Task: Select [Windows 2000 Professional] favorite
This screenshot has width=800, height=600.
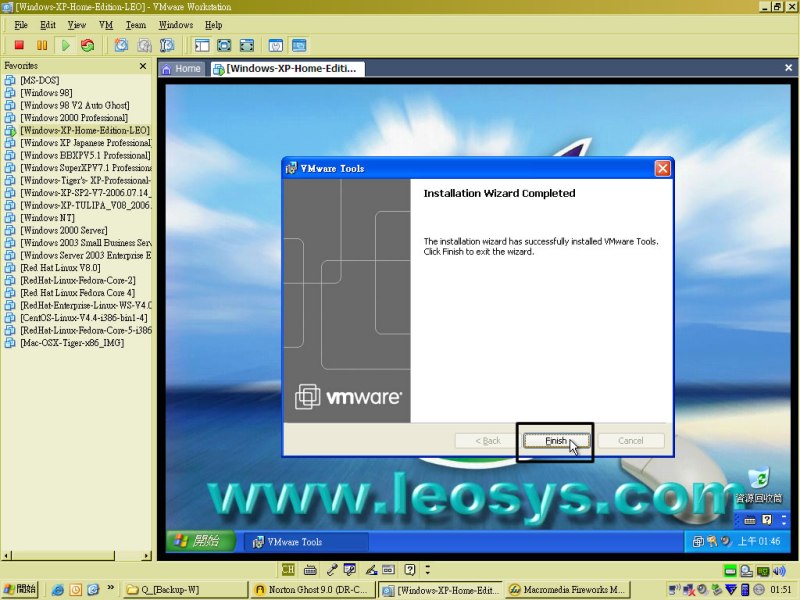Action: [74, 118]
